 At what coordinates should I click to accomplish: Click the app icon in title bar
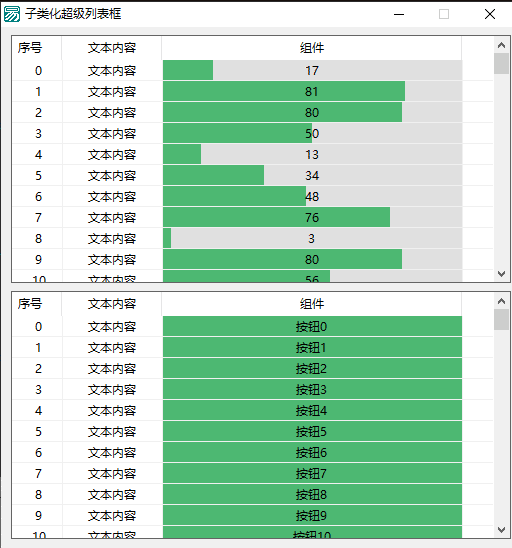12,14
